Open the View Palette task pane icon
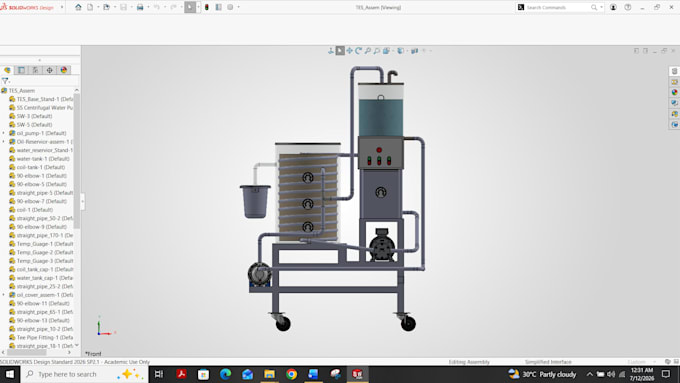Image resolution: width=680 pixels, height=383 pixels. [x=674, y=103]
